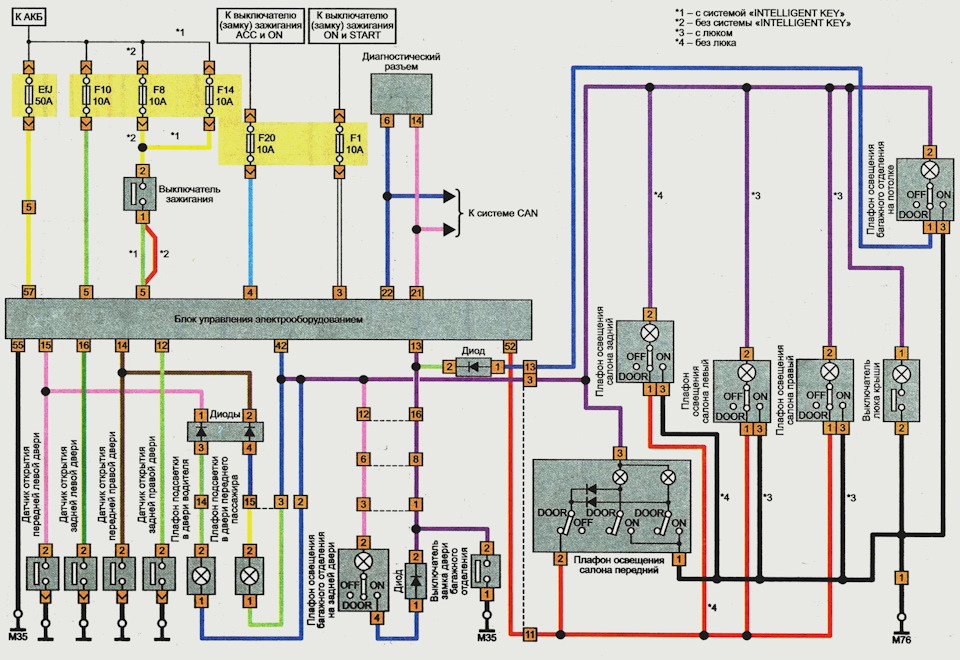
Task: Select the F10 10A fuse symbol
Action: click(x=86, y=96)
